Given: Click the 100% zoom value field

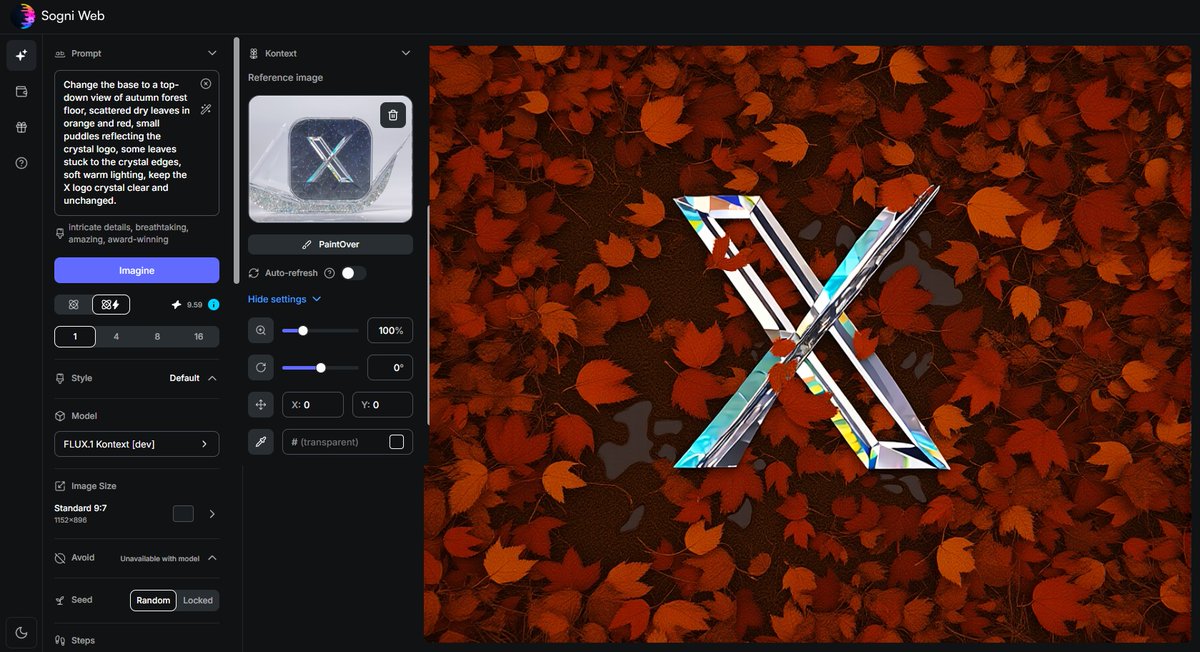Looking at the screenshot, I should 390,330.
